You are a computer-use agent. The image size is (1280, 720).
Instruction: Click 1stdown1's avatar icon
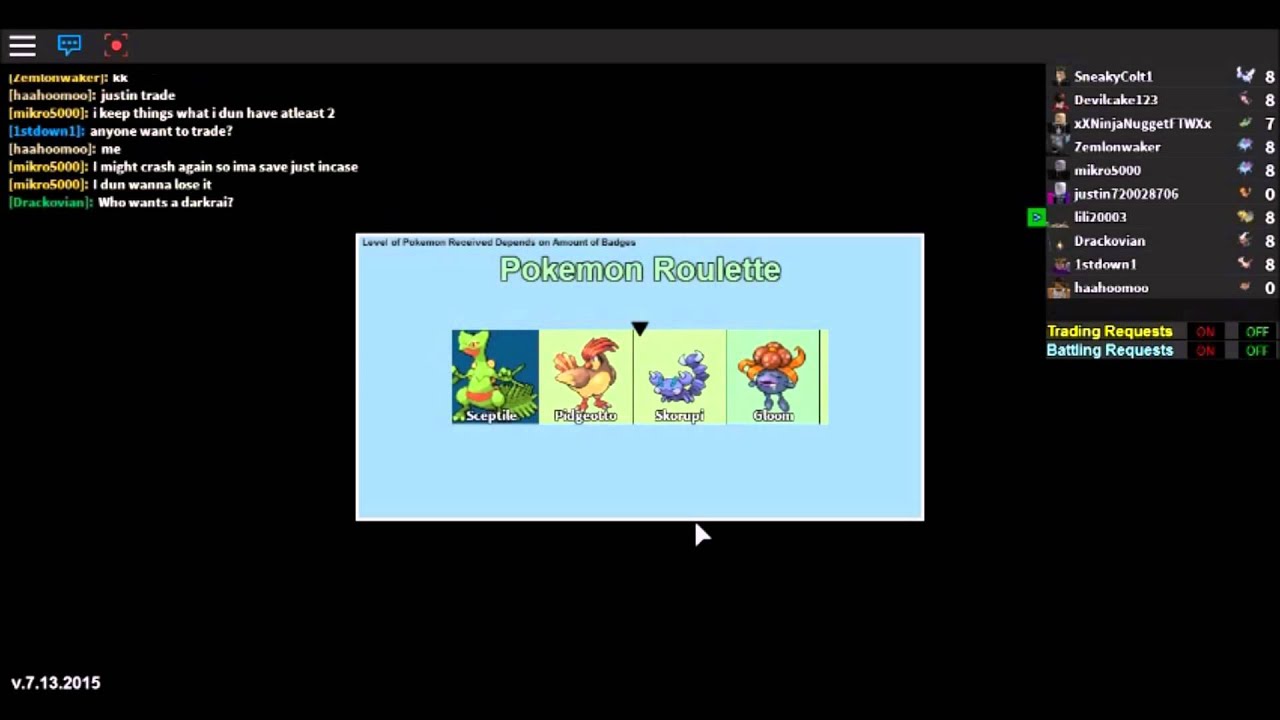click(1059, 264)
